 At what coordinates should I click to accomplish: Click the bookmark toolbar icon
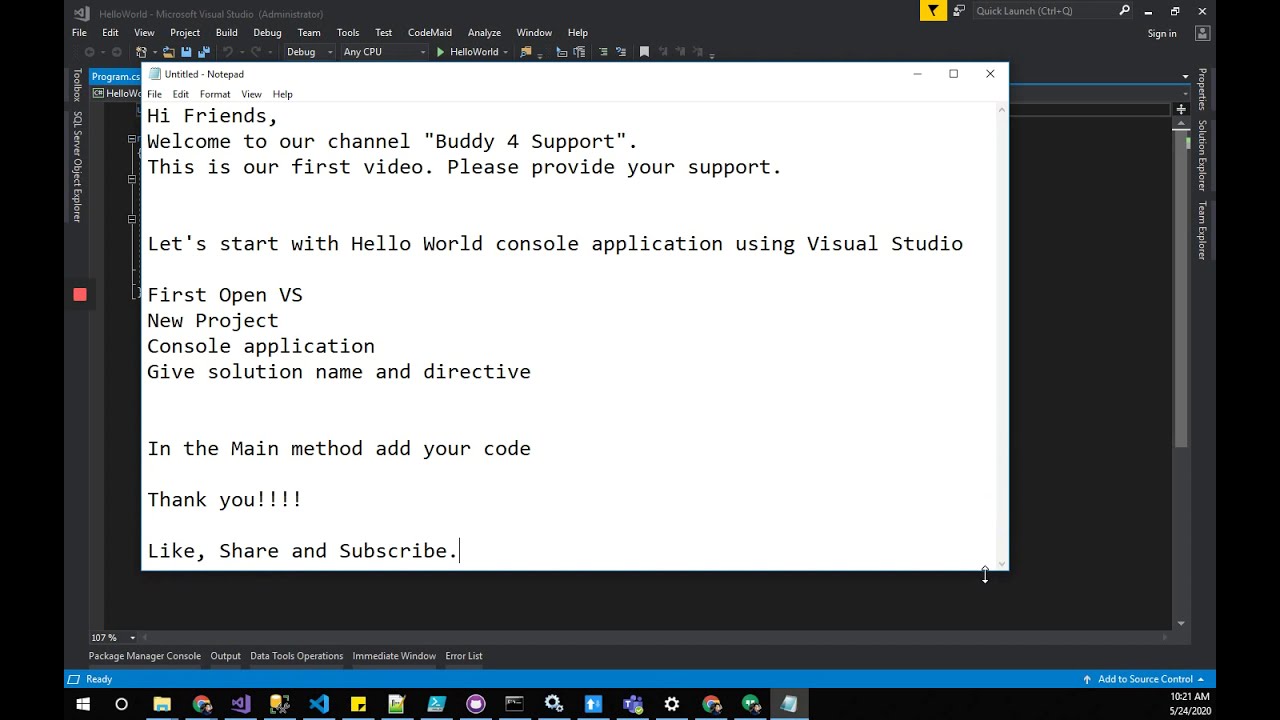pos(644,52)
